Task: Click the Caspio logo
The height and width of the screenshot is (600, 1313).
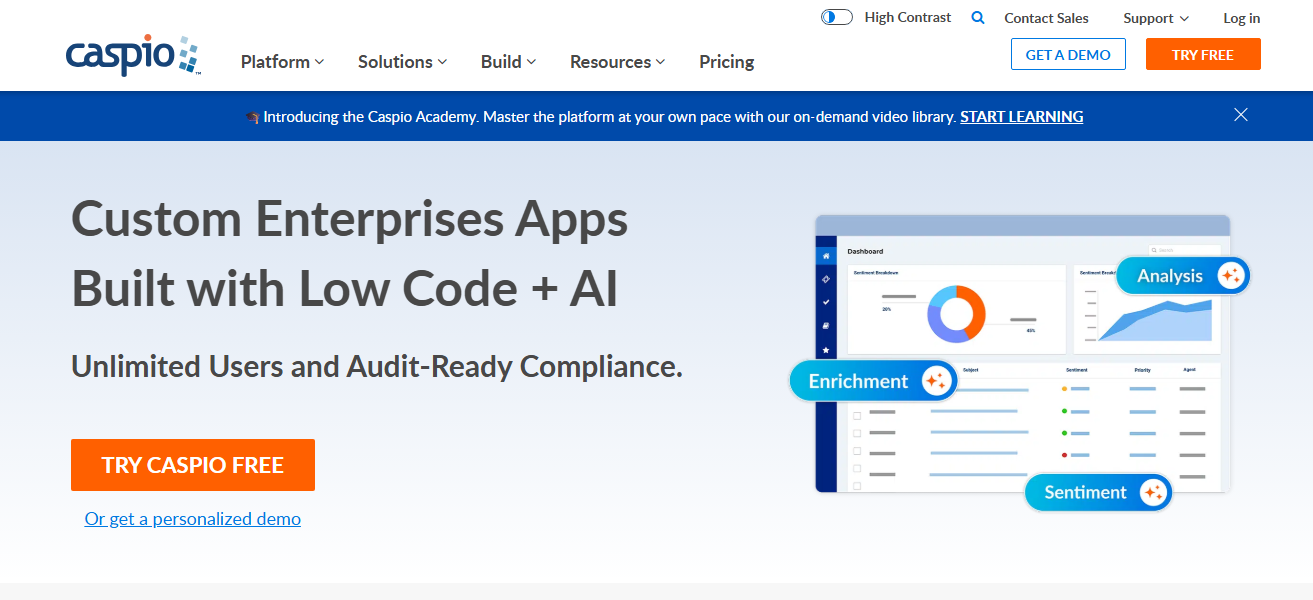Action: pyautogui.click(x=133, y=56)
